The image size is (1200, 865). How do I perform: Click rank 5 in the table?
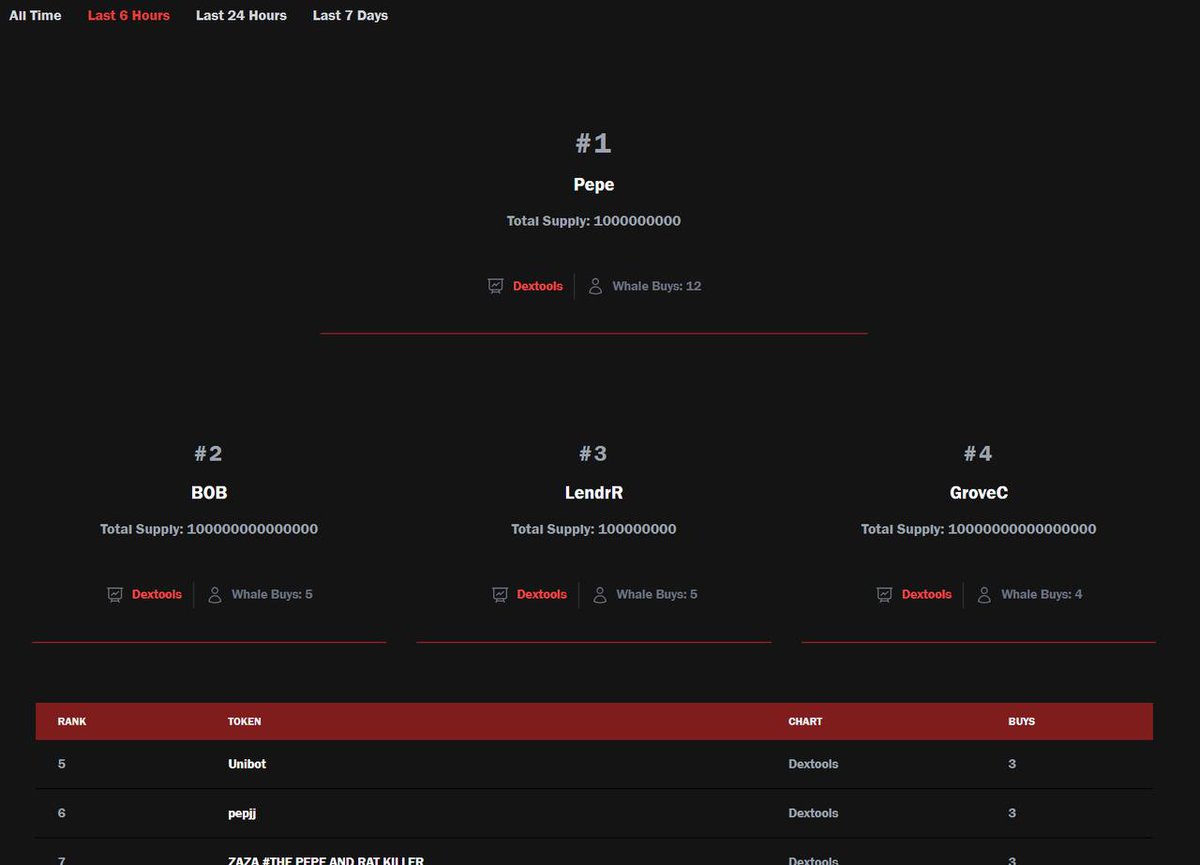point(62,764)
